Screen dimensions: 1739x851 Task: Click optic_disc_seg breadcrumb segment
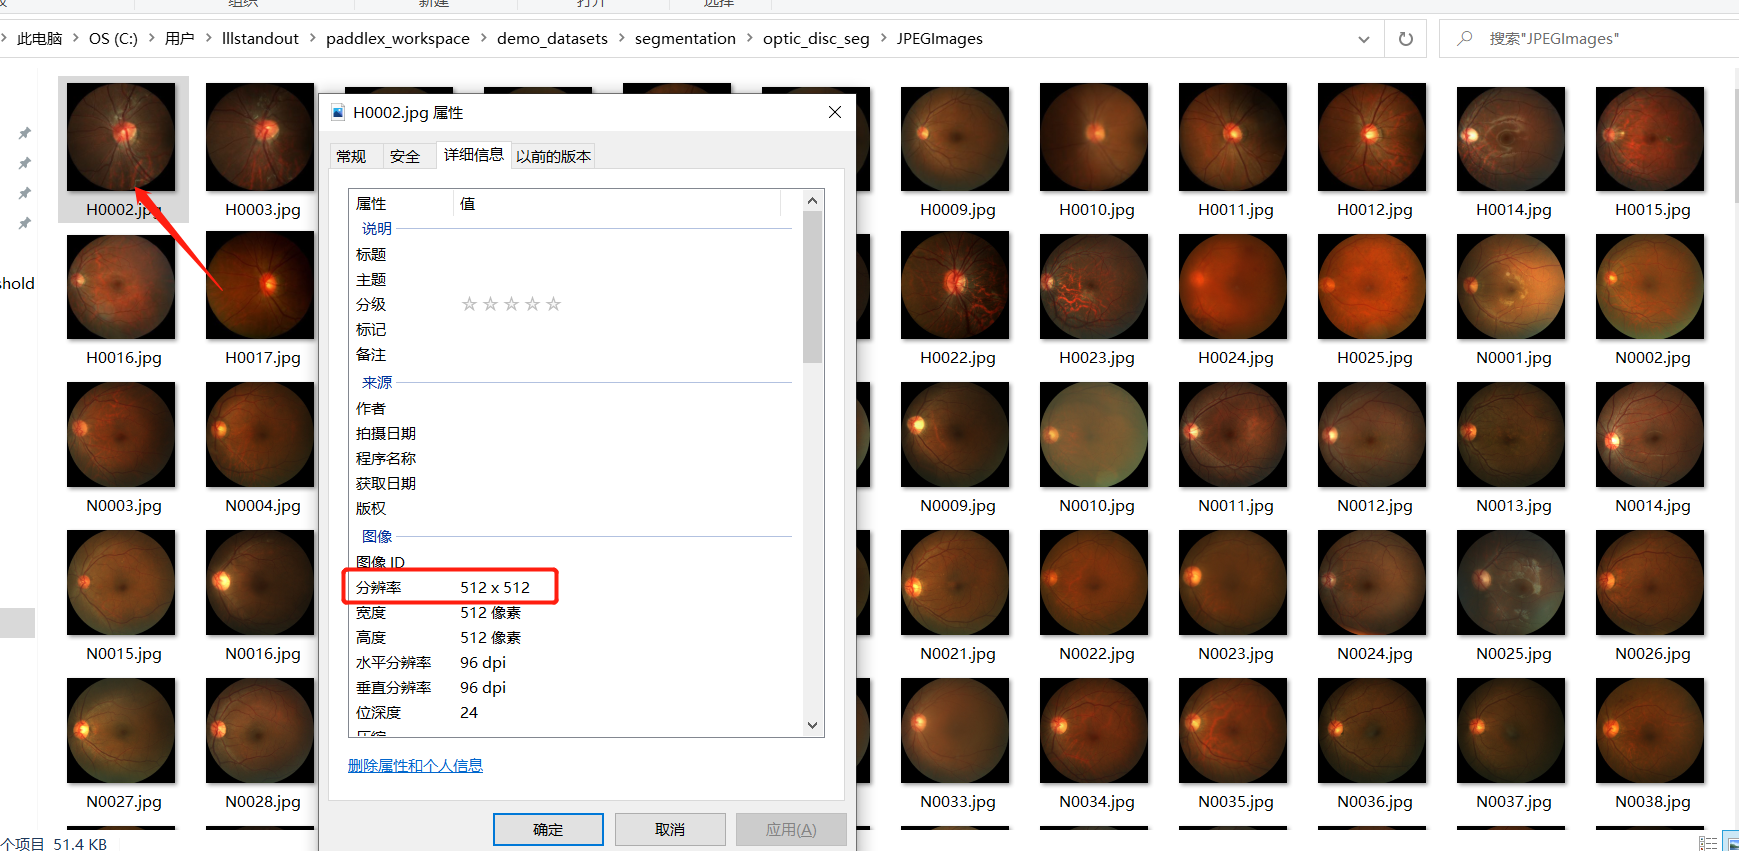[816, 39]
